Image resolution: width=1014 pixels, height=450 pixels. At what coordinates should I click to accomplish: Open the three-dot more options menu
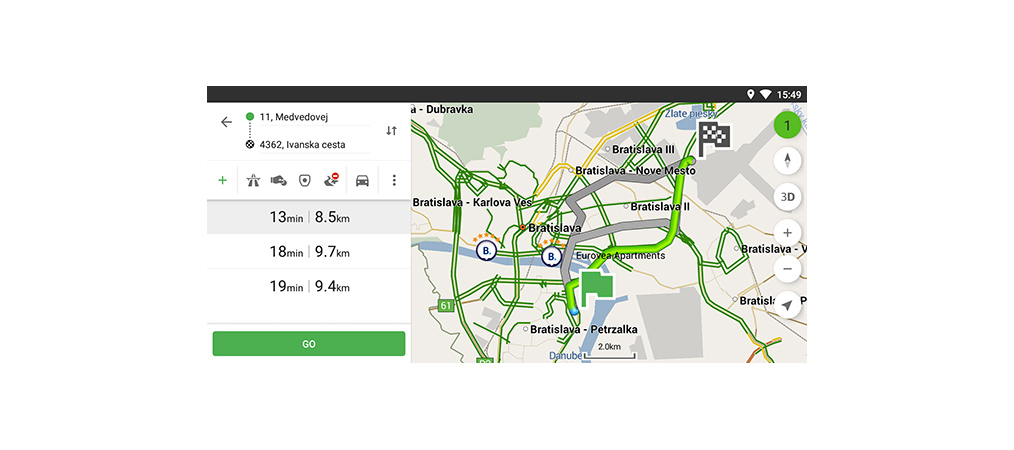tap(394, 181)
